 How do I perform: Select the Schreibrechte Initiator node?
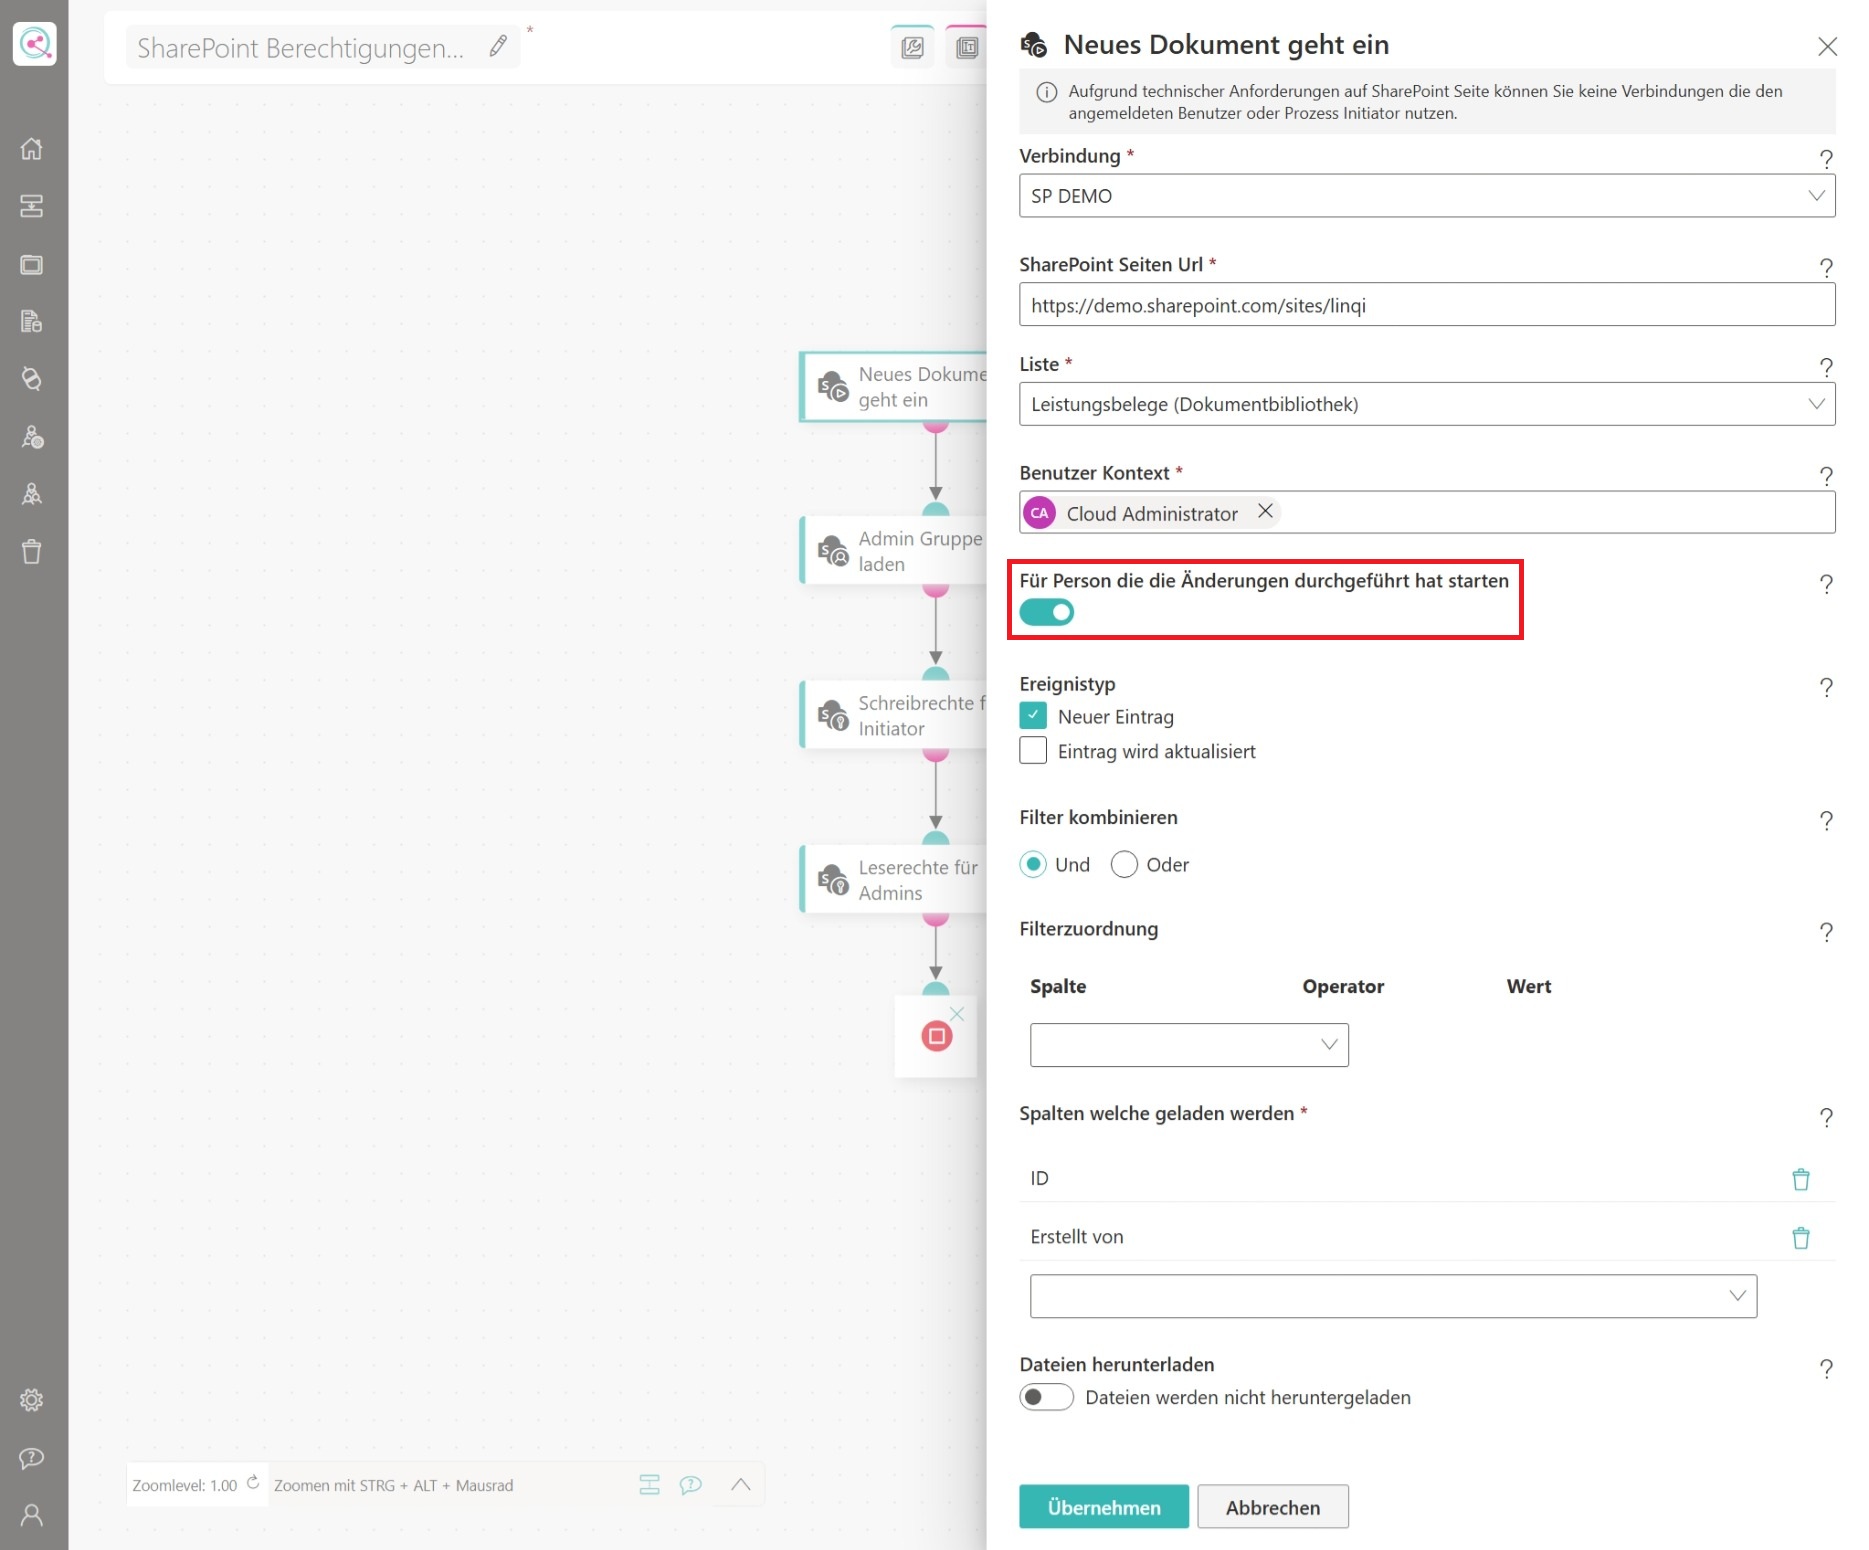click(894, 715)
